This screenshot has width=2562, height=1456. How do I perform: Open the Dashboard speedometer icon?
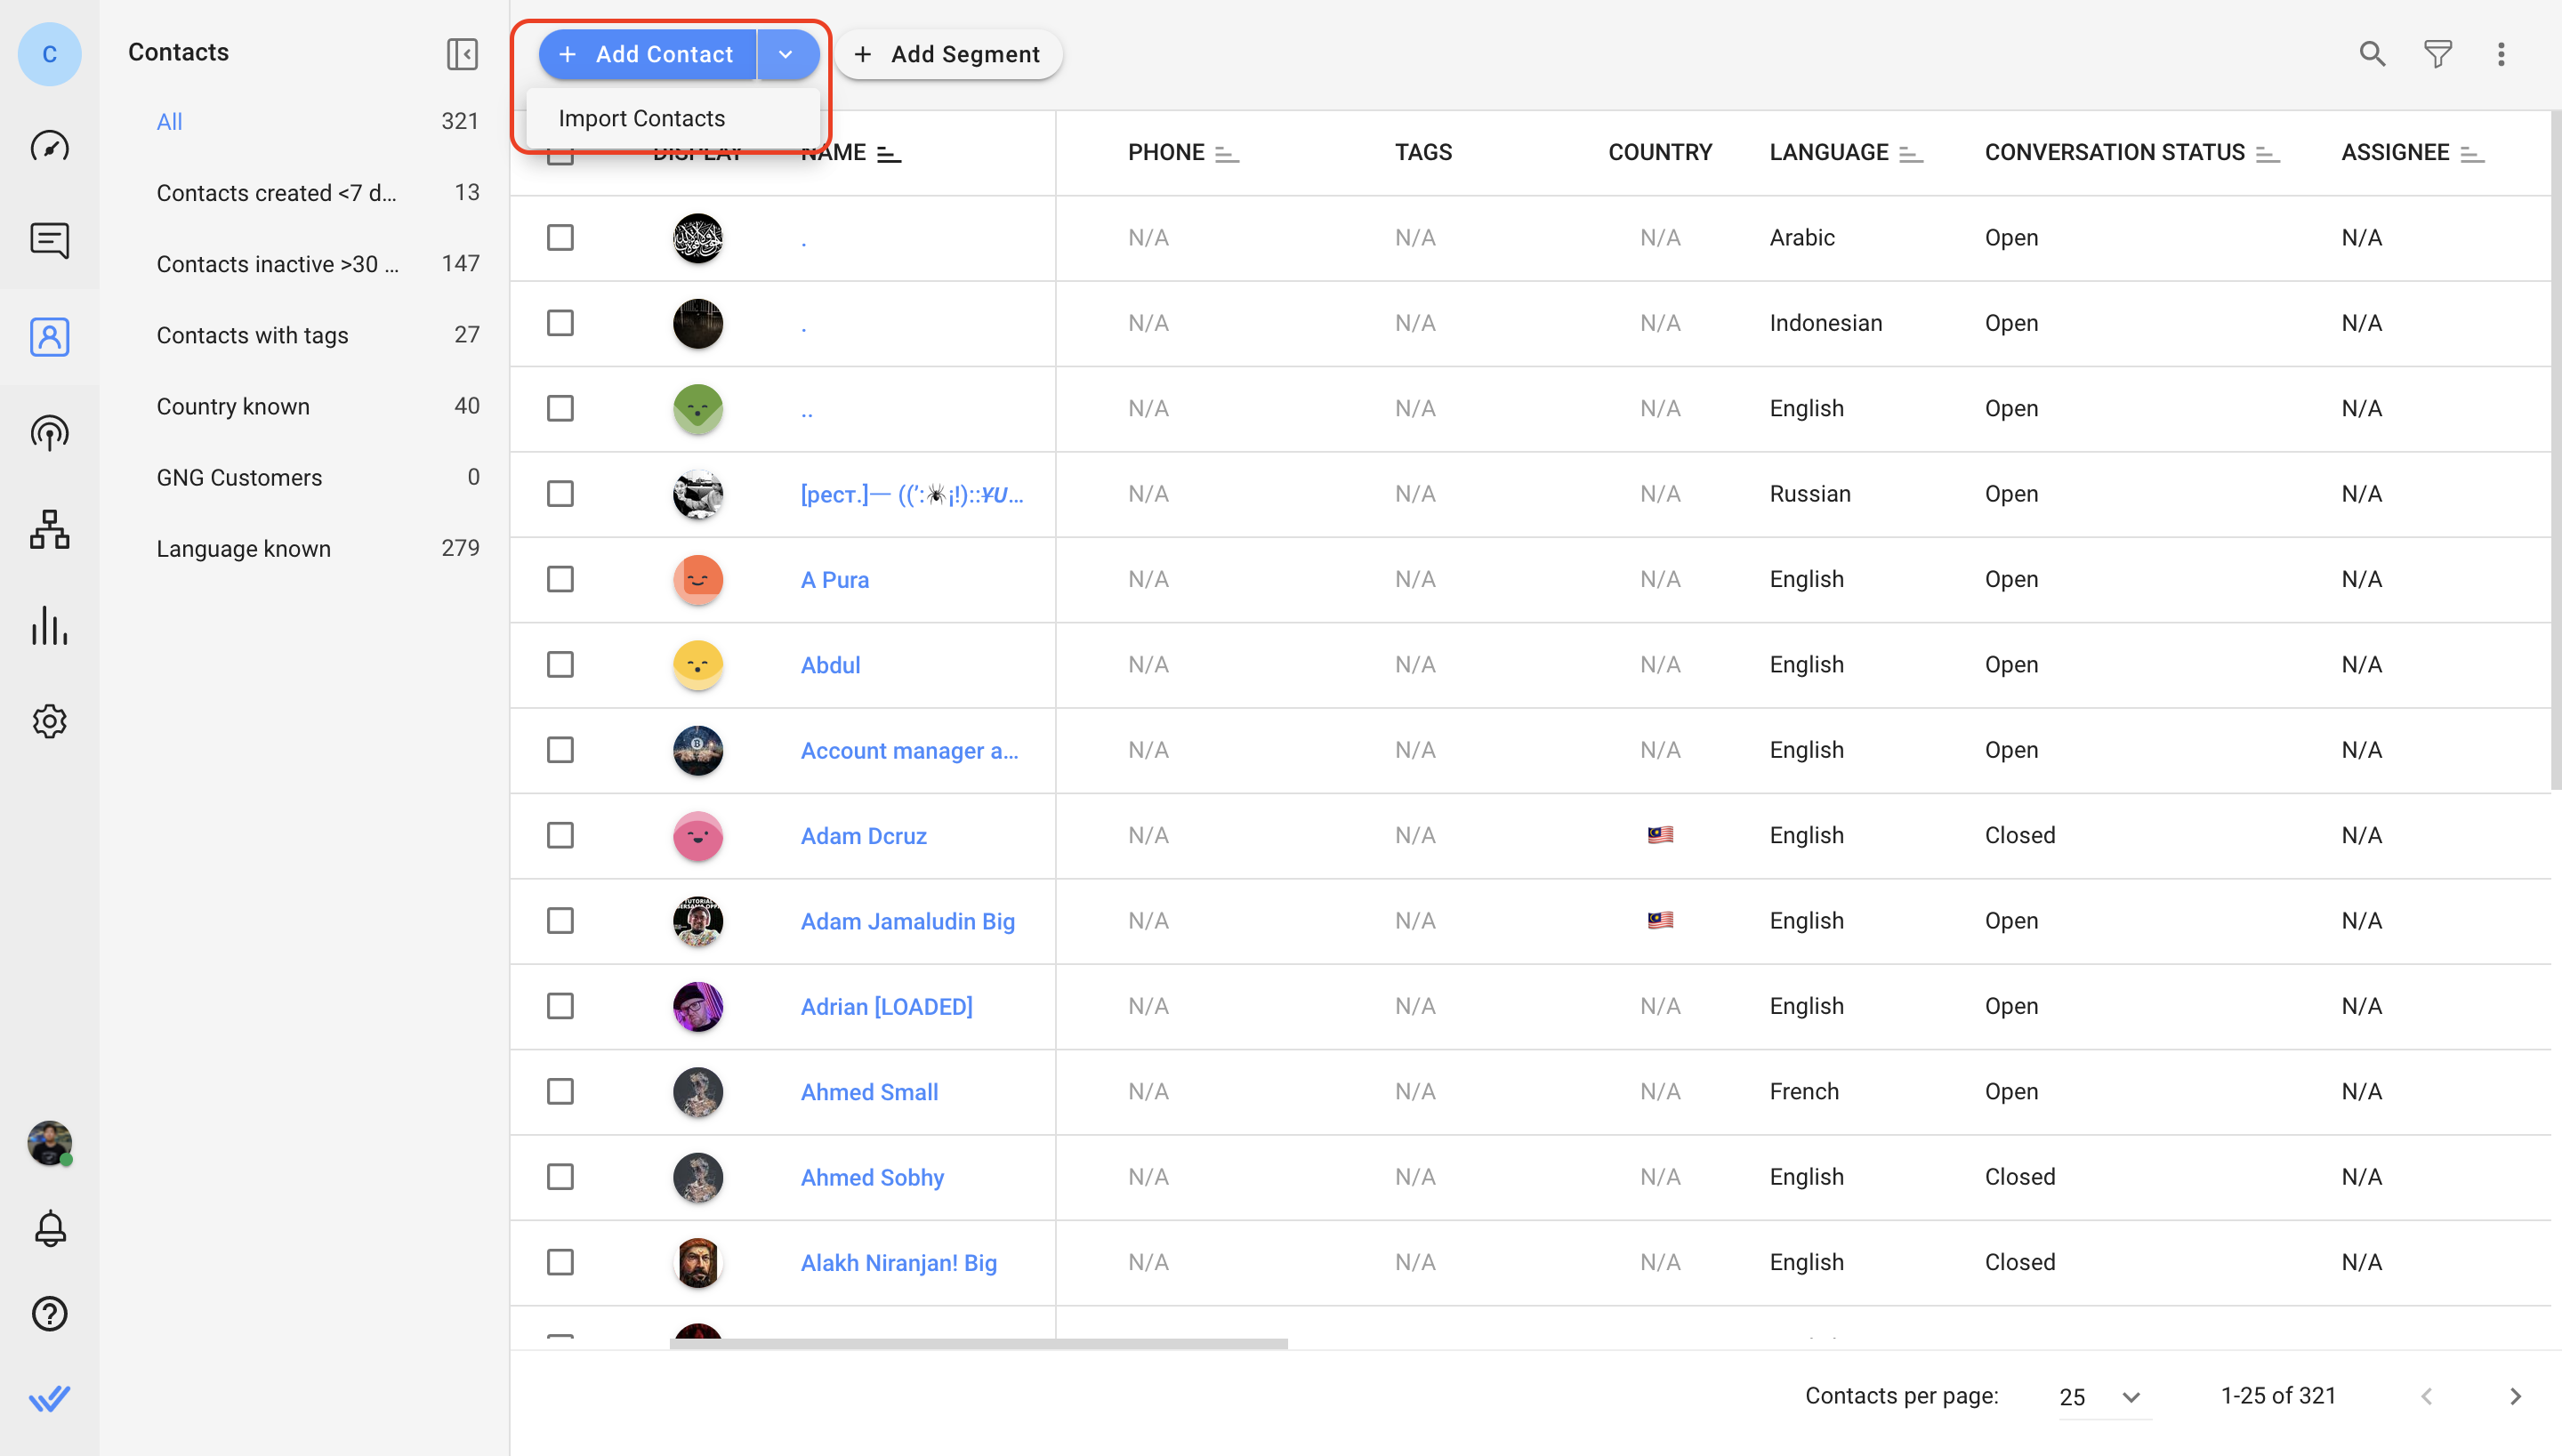(x=49, y=146)
